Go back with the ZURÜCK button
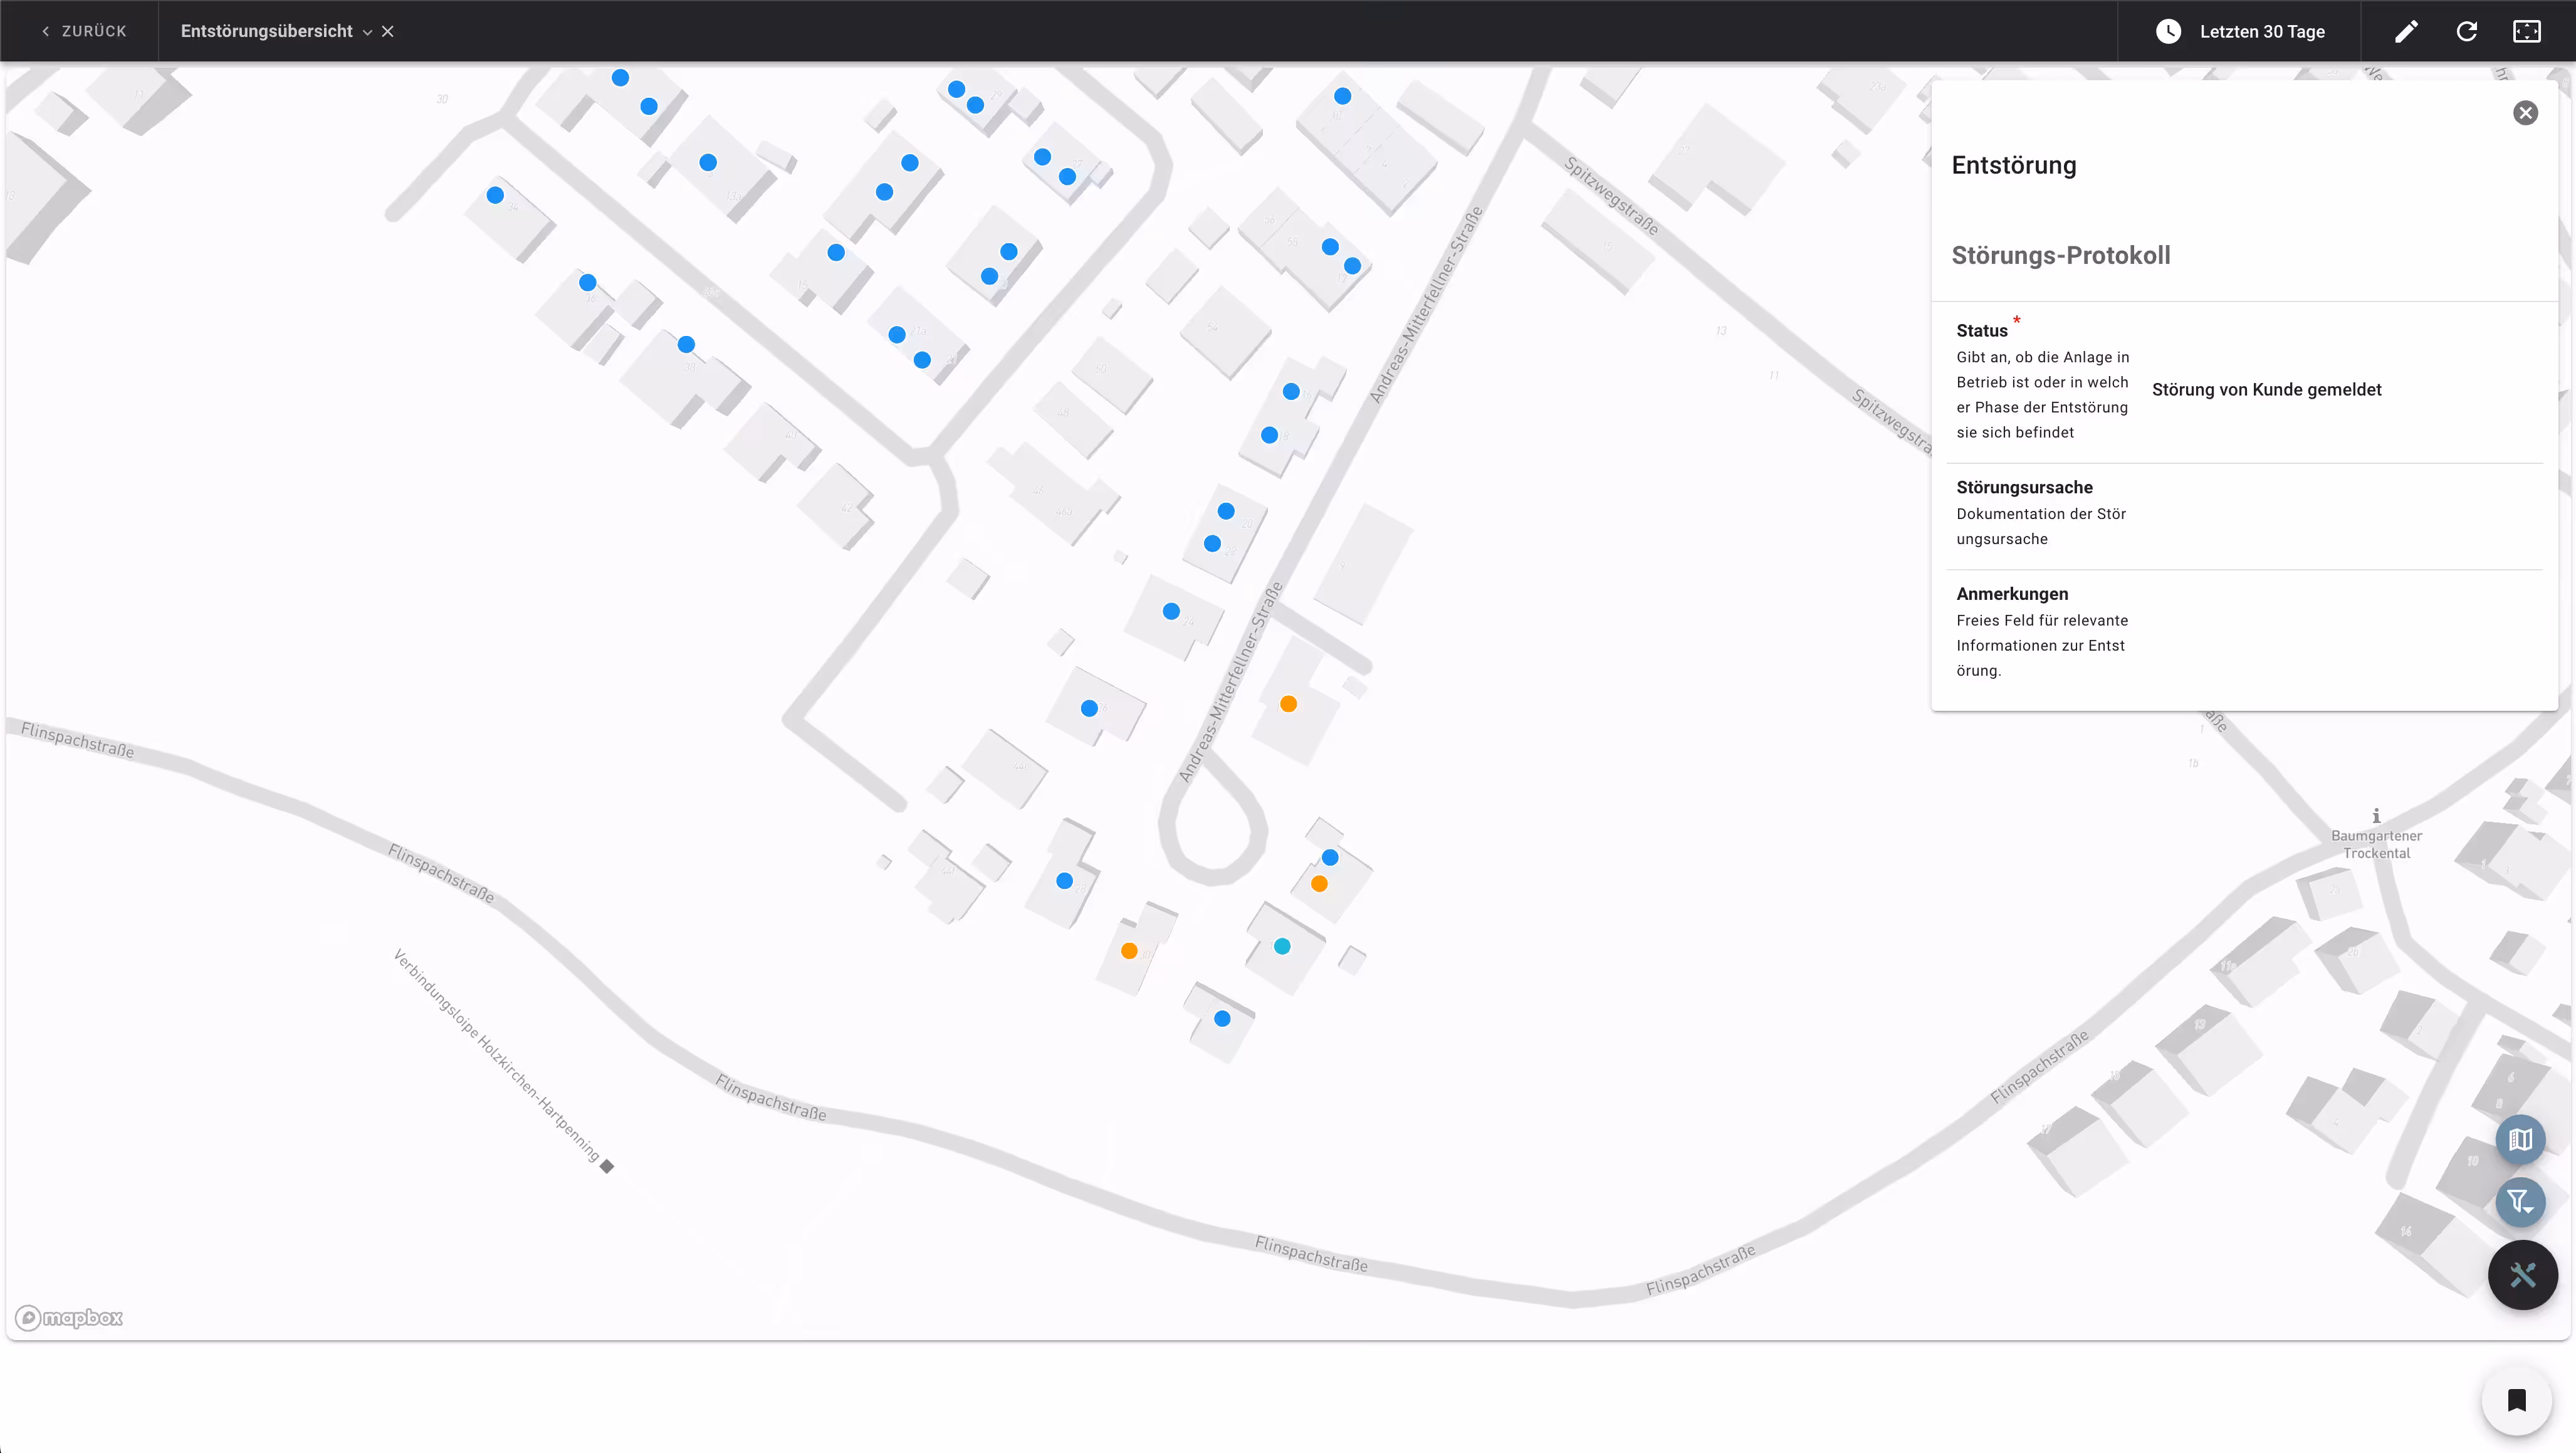Image resolution: width=2576 pixels, height=1453 pixels. click(84, 31)
